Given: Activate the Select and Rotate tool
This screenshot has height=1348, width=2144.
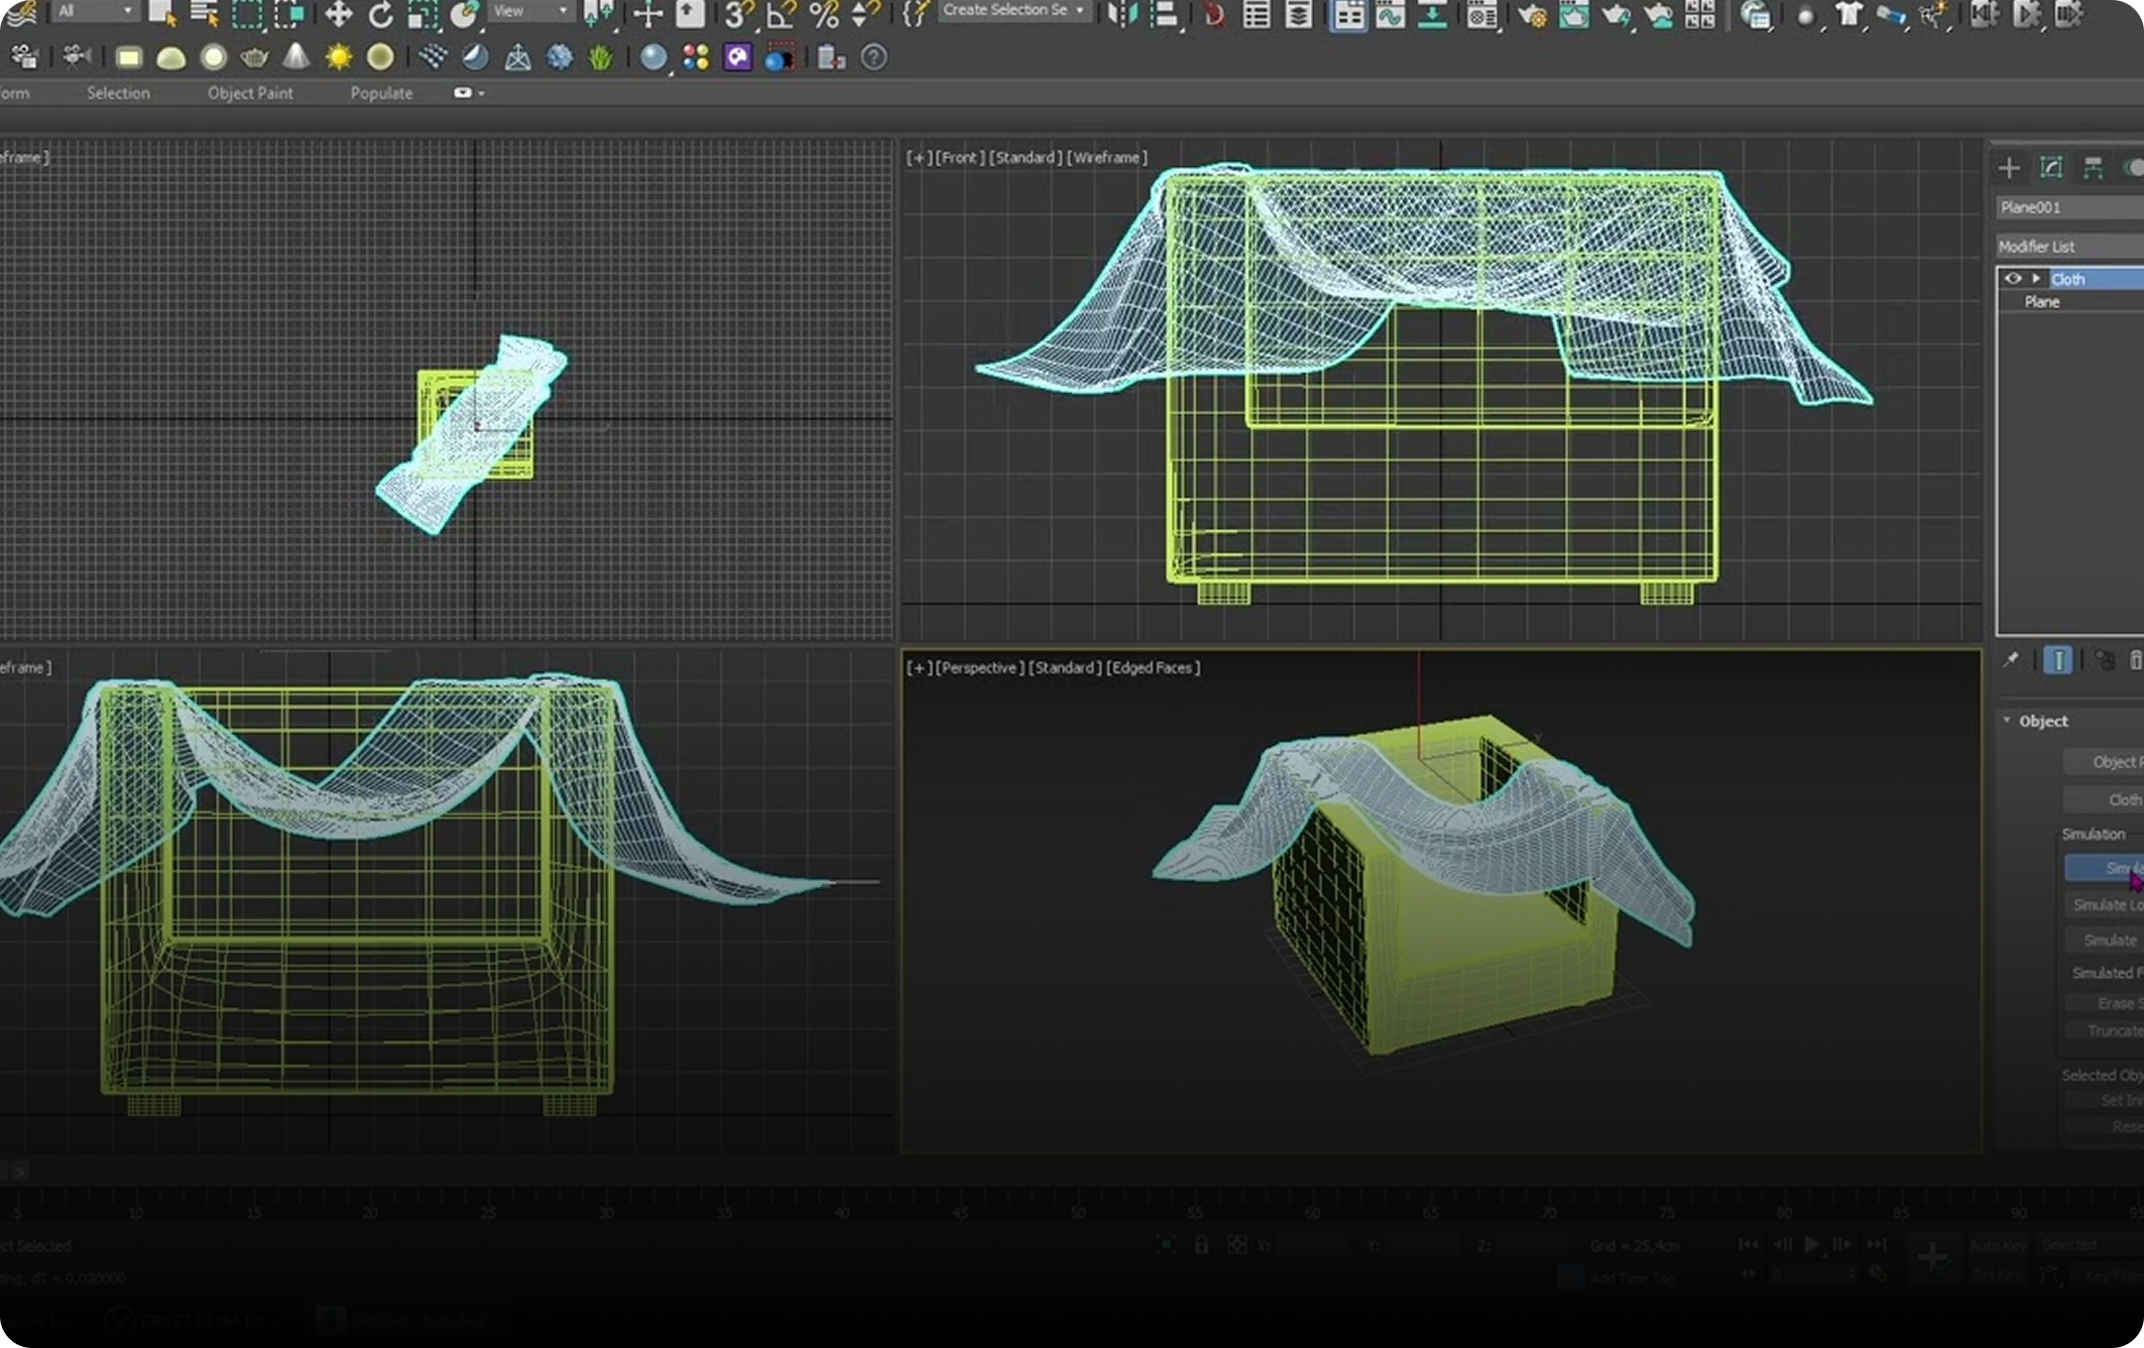Looking at the screenshot, I should click(380, 14).
